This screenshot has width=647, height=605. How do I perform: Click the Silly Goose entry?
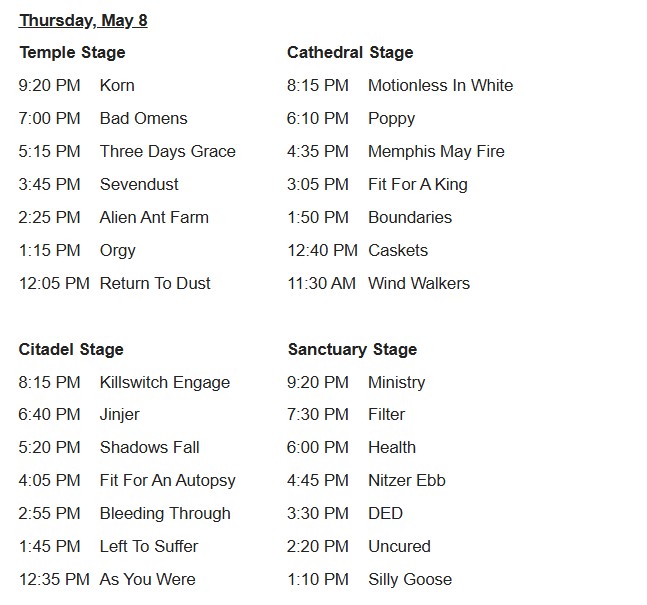pos(410,579)
